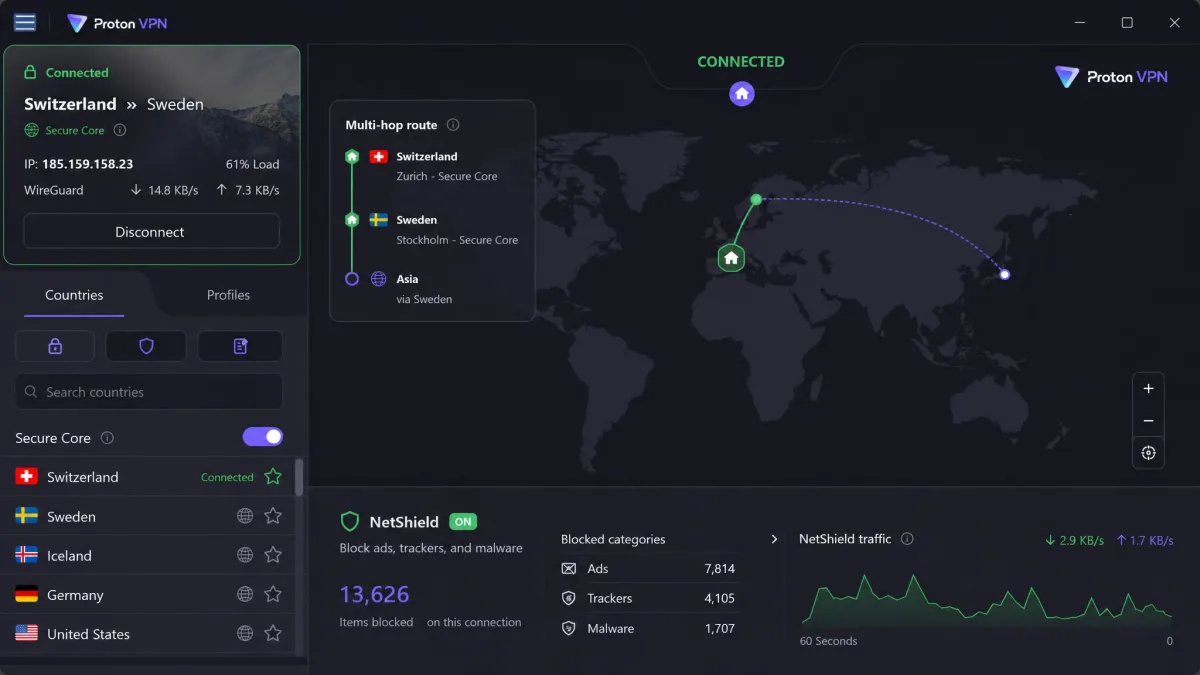
Task: Click the Malware category icon
Action: click(569, 628)
